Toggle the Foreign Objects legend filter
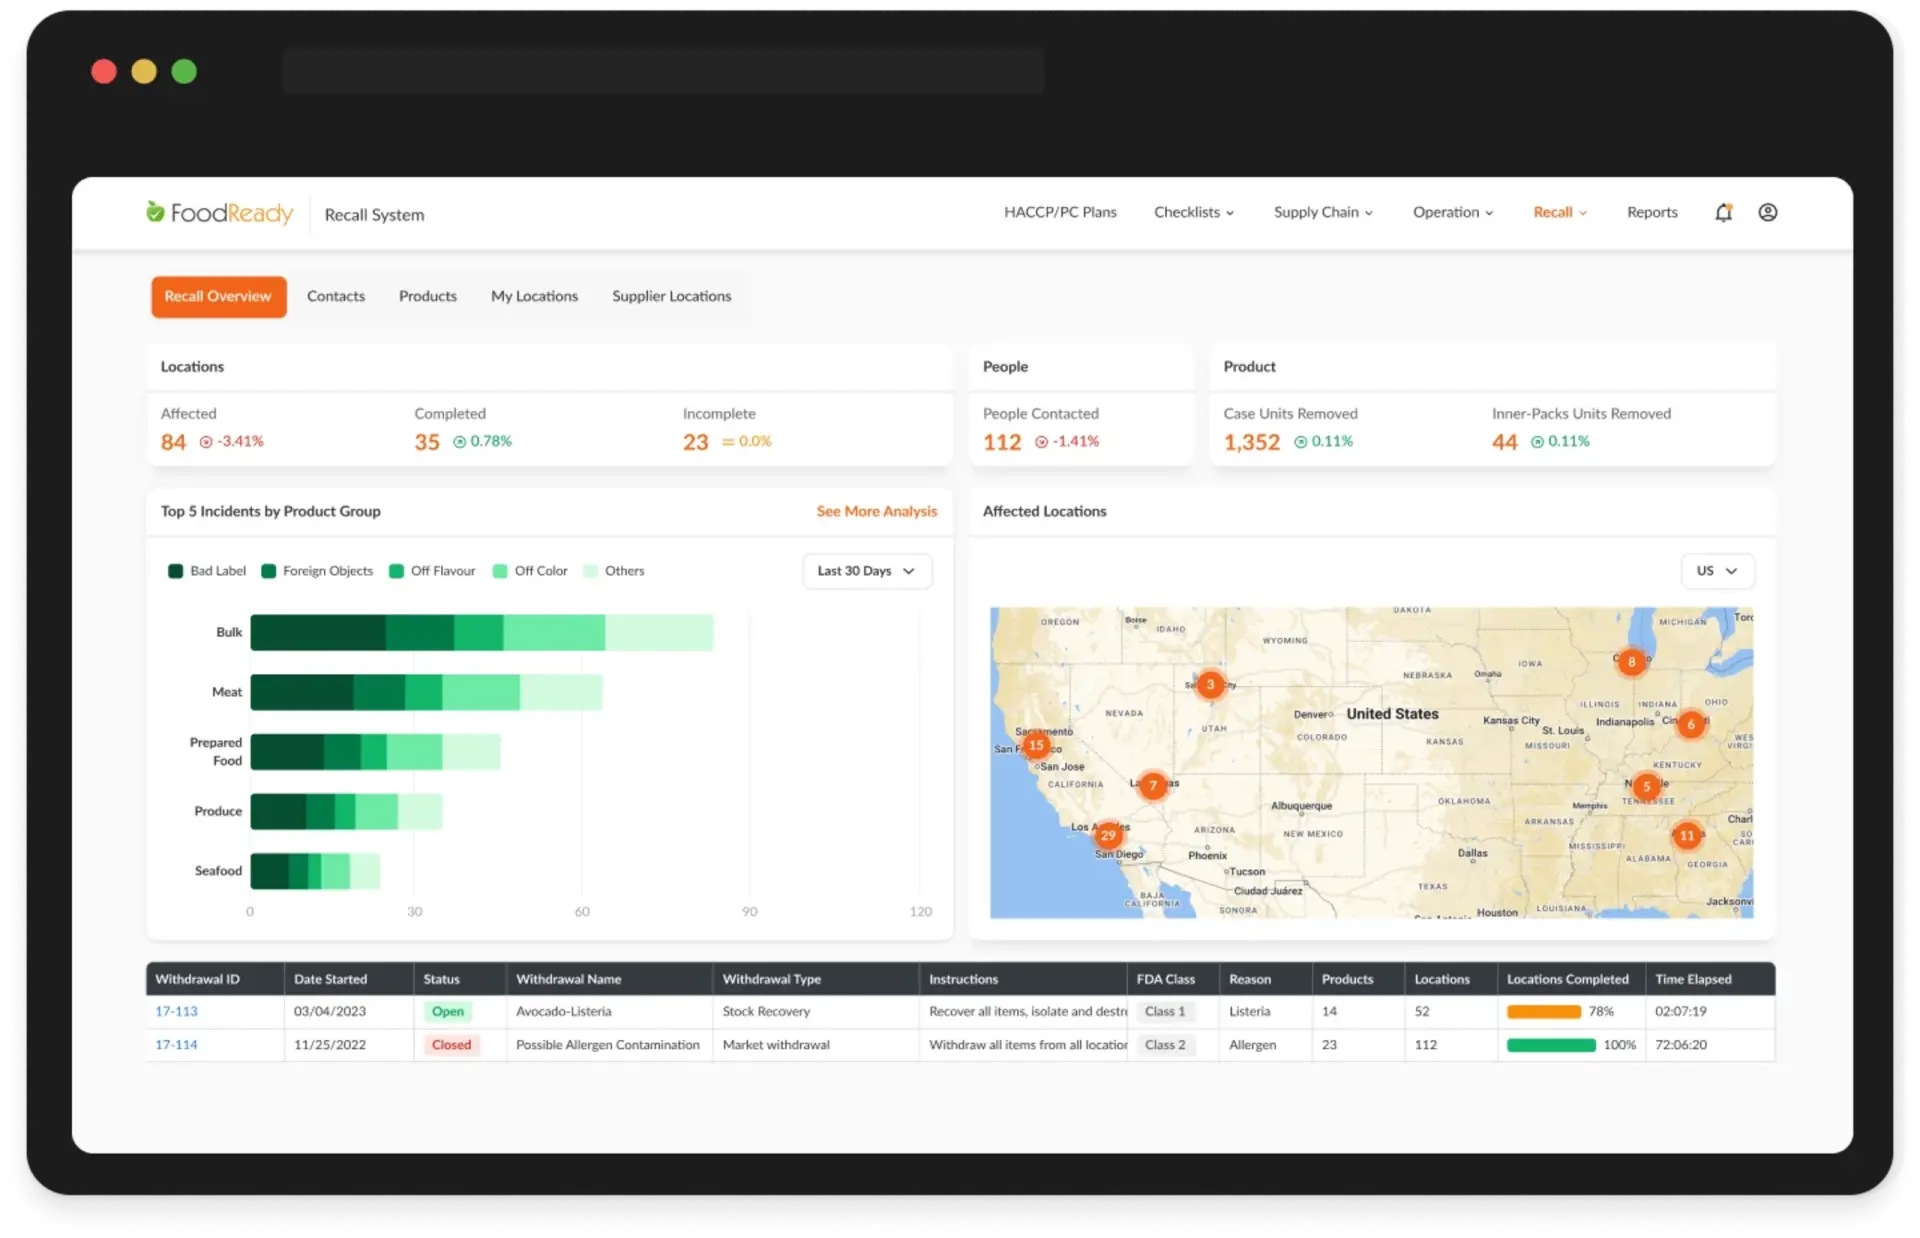Viewport: 1920px width, 1238px height. tap(317, 571)
